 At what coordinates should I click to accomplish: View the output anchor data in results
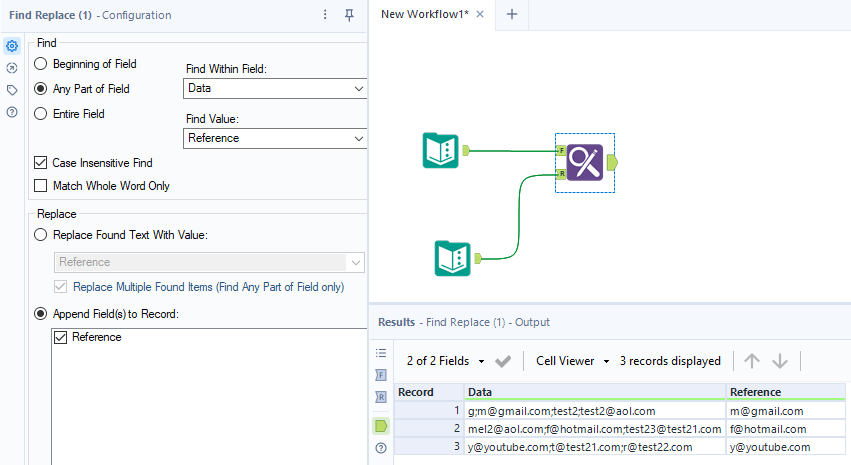coord(381,426)
